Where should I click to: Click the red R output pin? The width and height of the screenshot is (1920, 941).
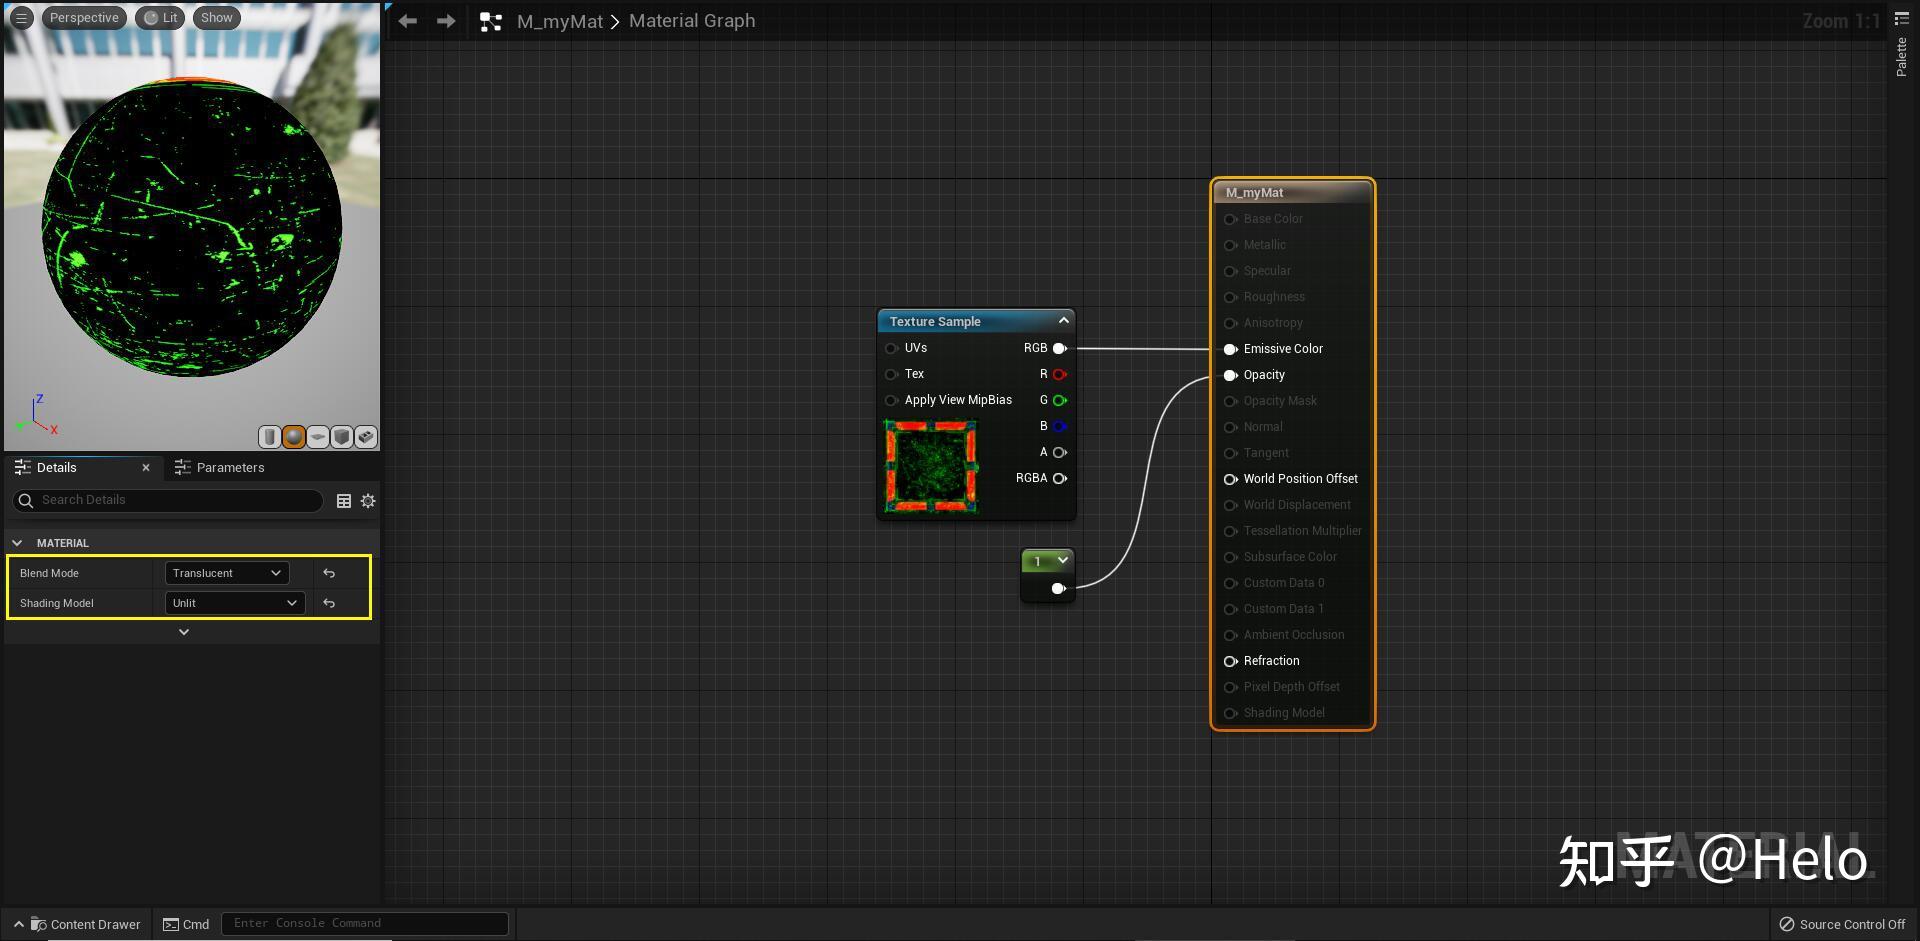[1060, 374]
